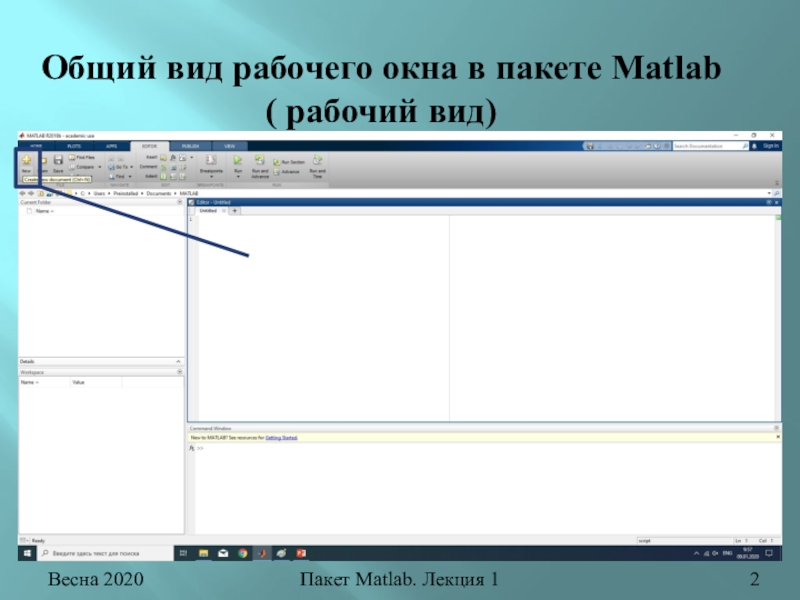The image size is (800, 600).
Task: Click the Search Documentation magnifier icon
Action: 744,146
